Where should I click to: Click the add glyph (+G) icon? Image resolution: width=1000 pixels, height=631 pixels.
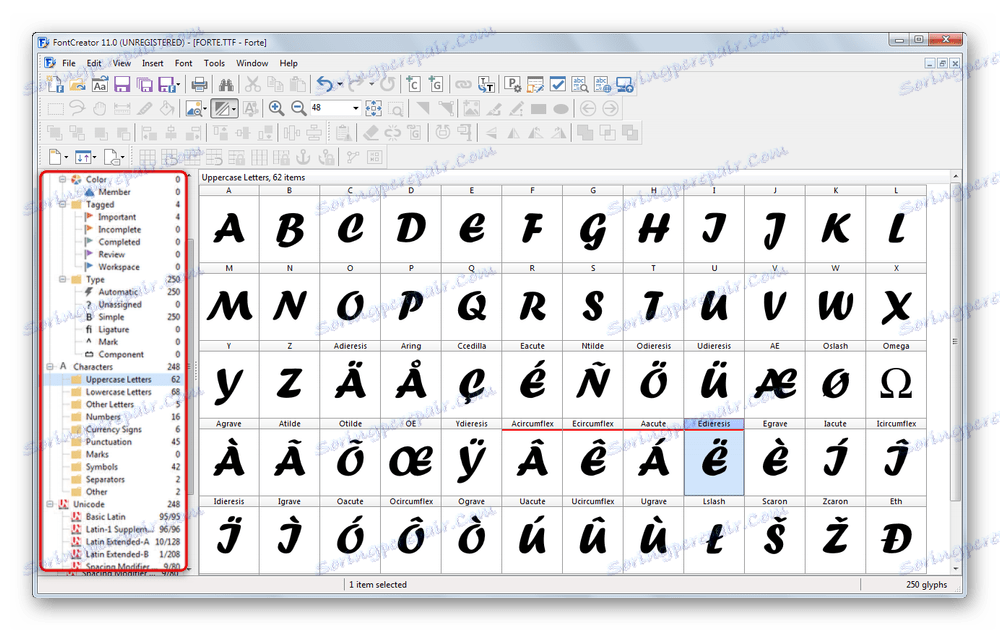[x=436, y=84]
